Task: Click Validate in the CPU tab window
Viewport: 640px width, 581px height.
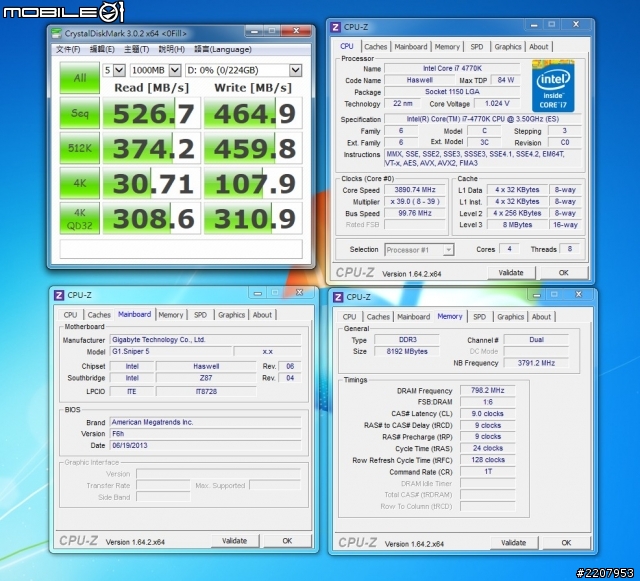Action: pos(511,273)
